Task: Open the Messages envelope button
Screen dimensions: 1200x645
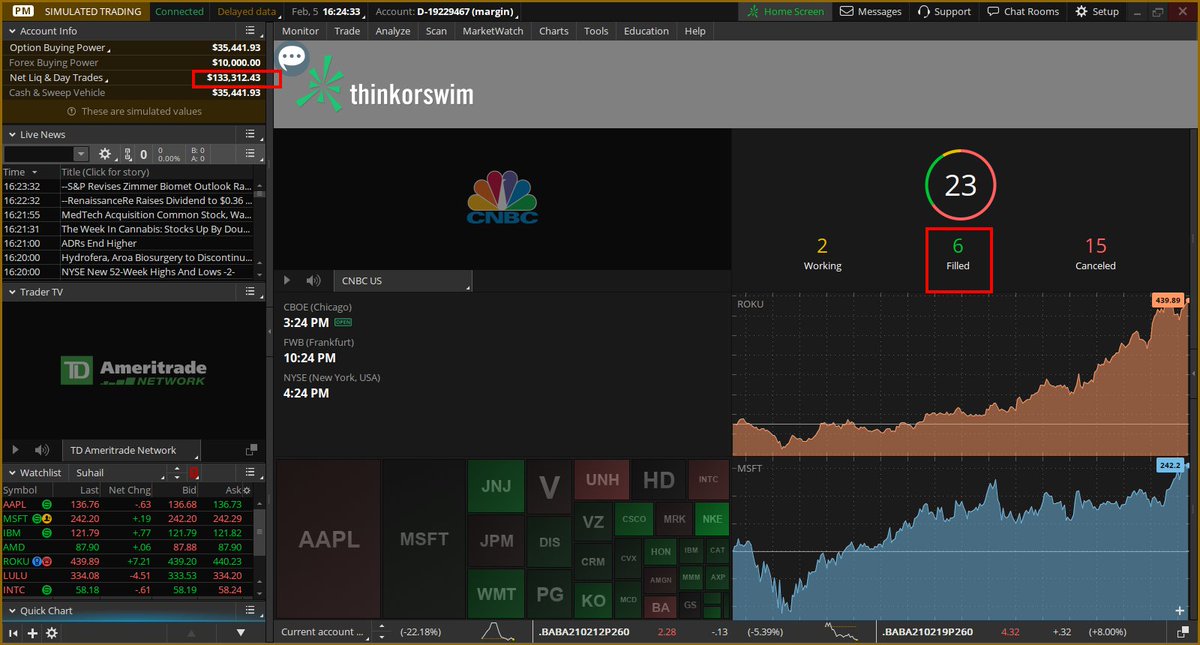Action: (870, 11)
